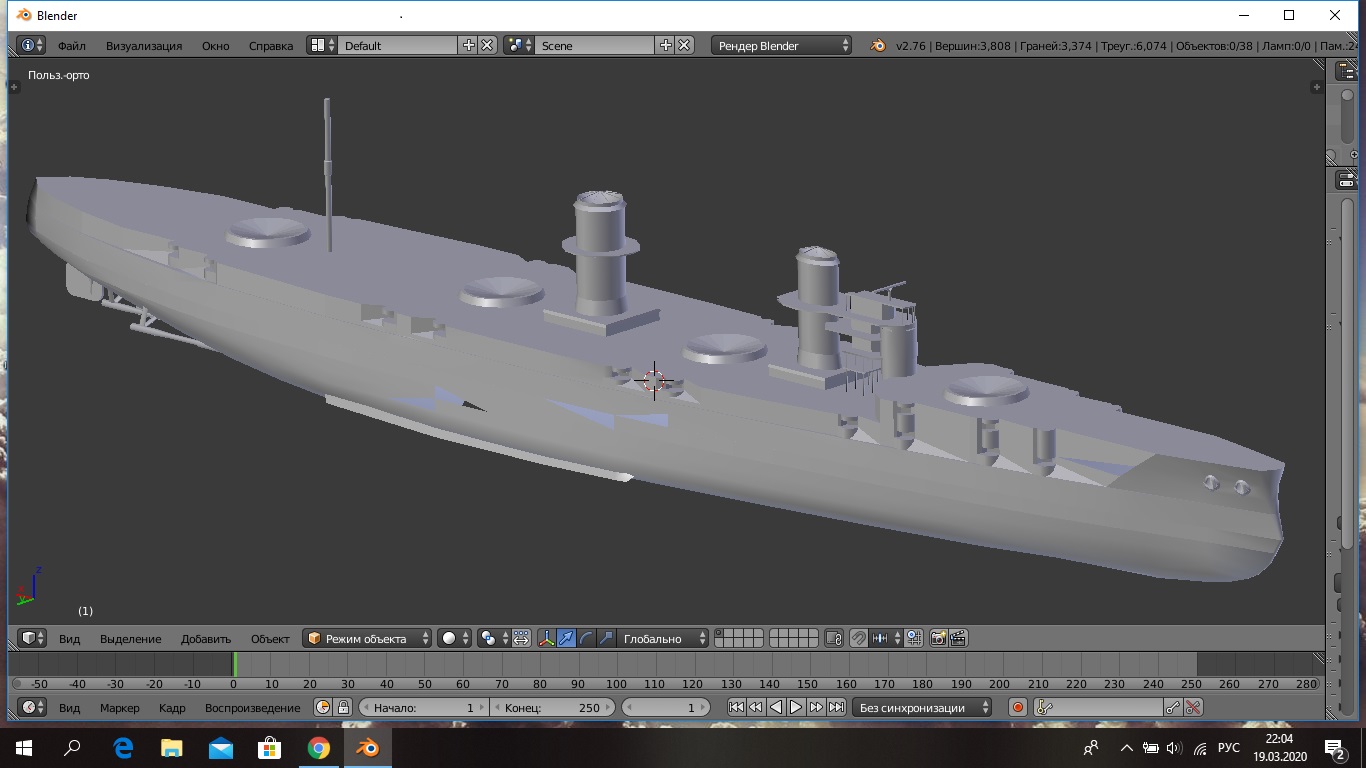Open the Файл menu
Viewport: 1366px width, 768px height.
[x=71, y=45]
